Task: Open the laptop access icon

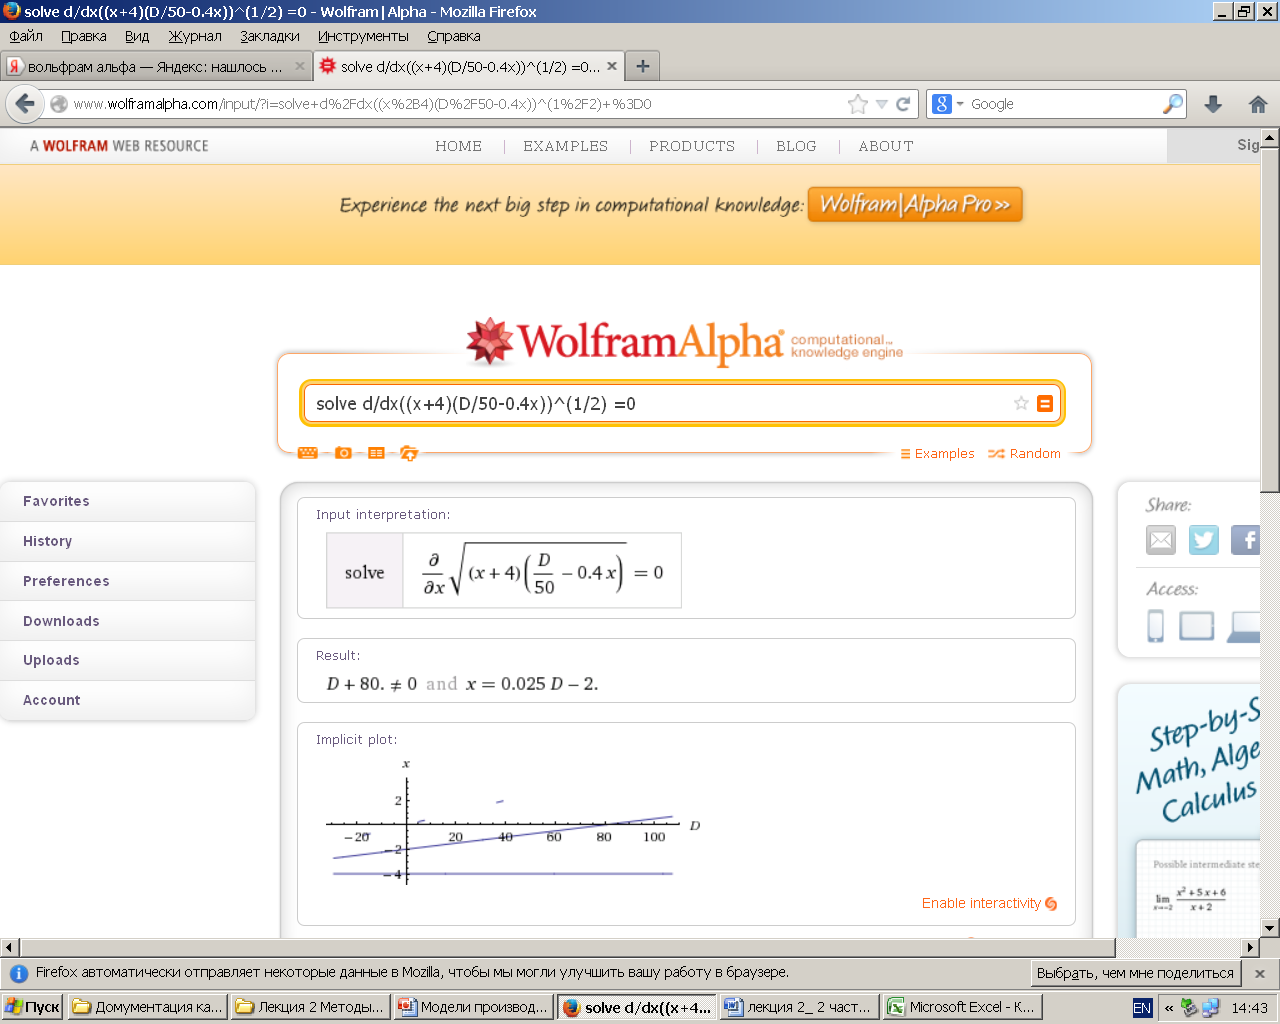Action: coord(1245,626)
